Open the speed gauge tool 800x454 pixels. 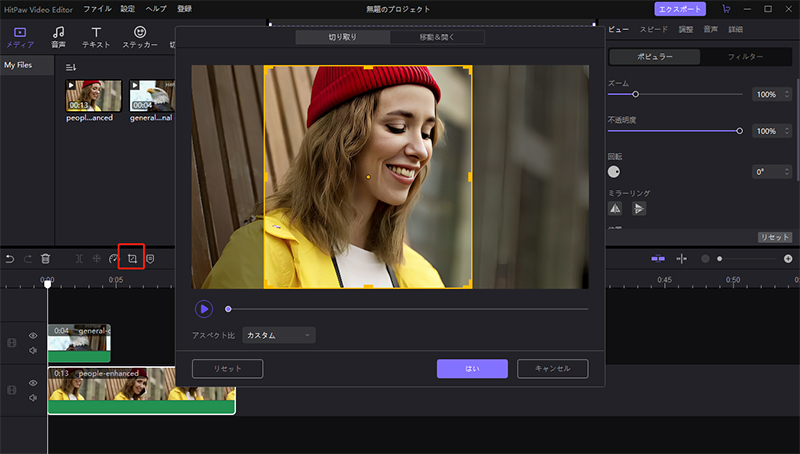point(114,259)
